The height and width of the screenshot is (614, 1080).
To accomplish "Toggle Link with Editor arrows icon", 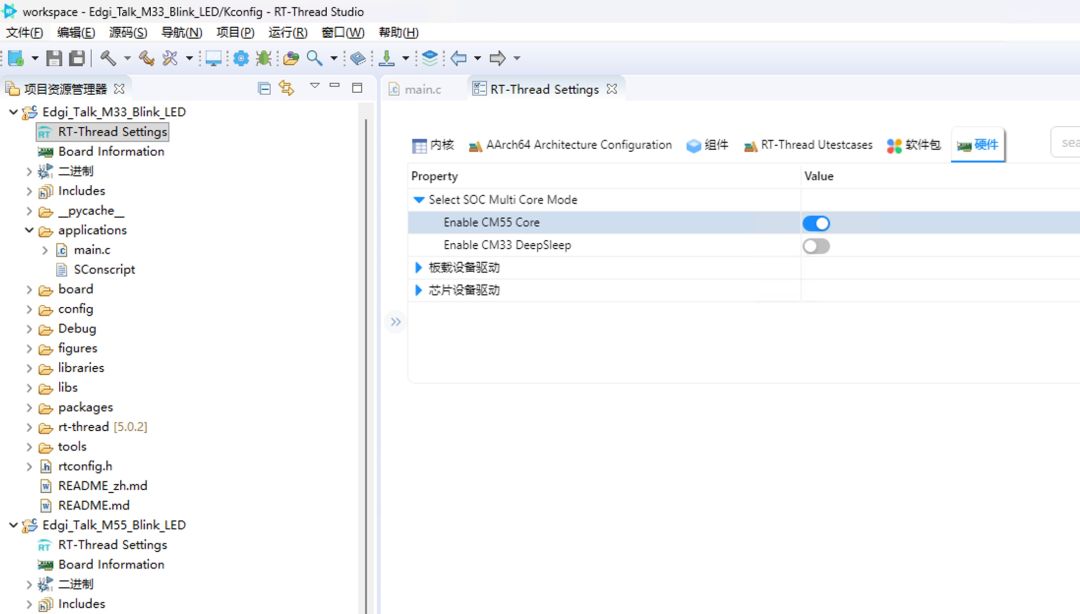I will (x=287, y=88).
